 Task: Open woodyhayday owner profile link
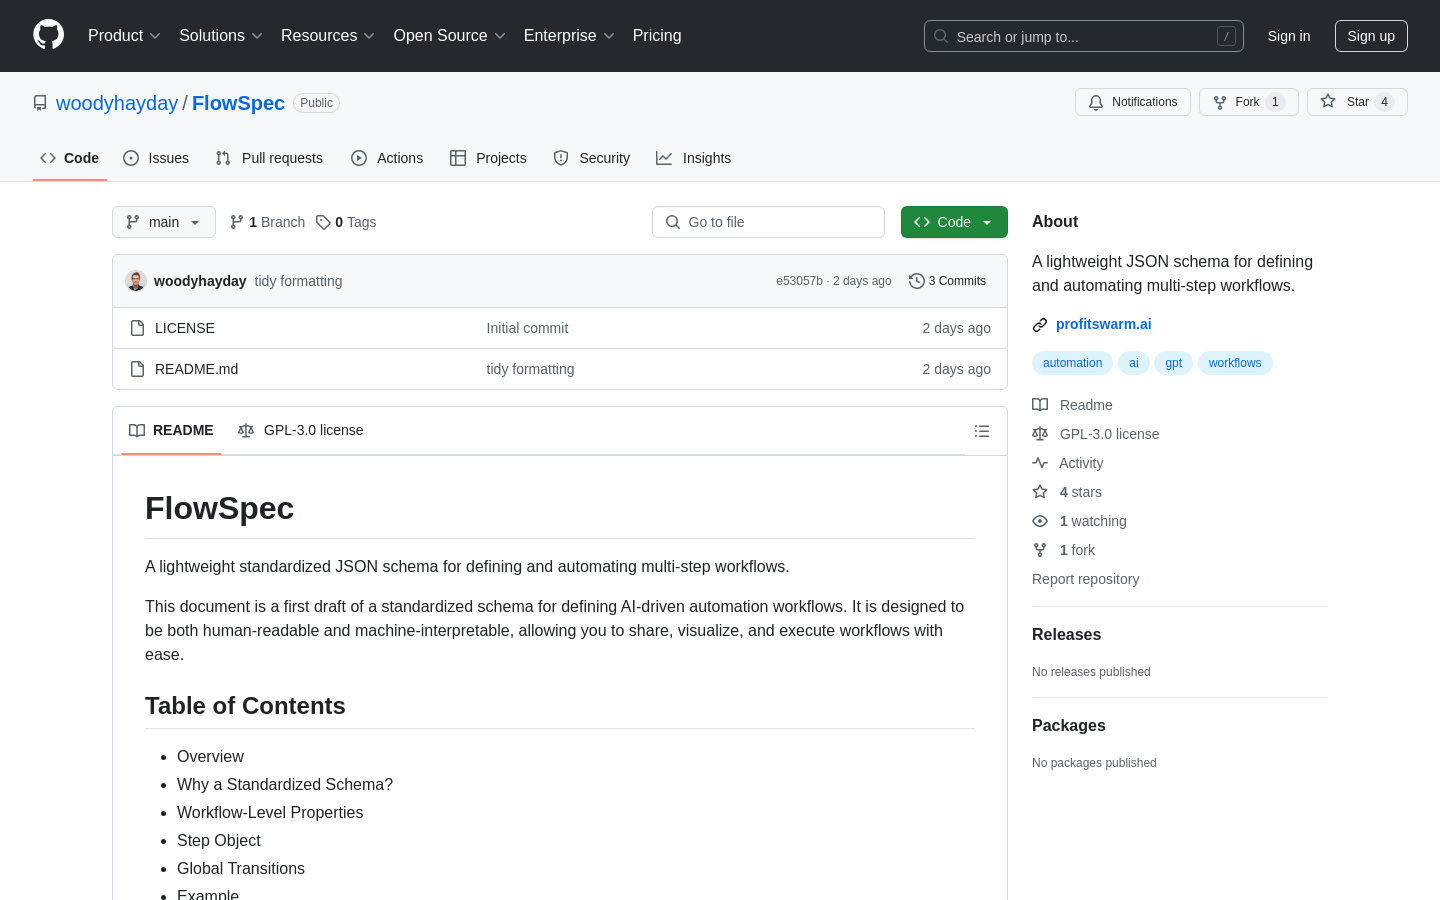pos(117,103)
